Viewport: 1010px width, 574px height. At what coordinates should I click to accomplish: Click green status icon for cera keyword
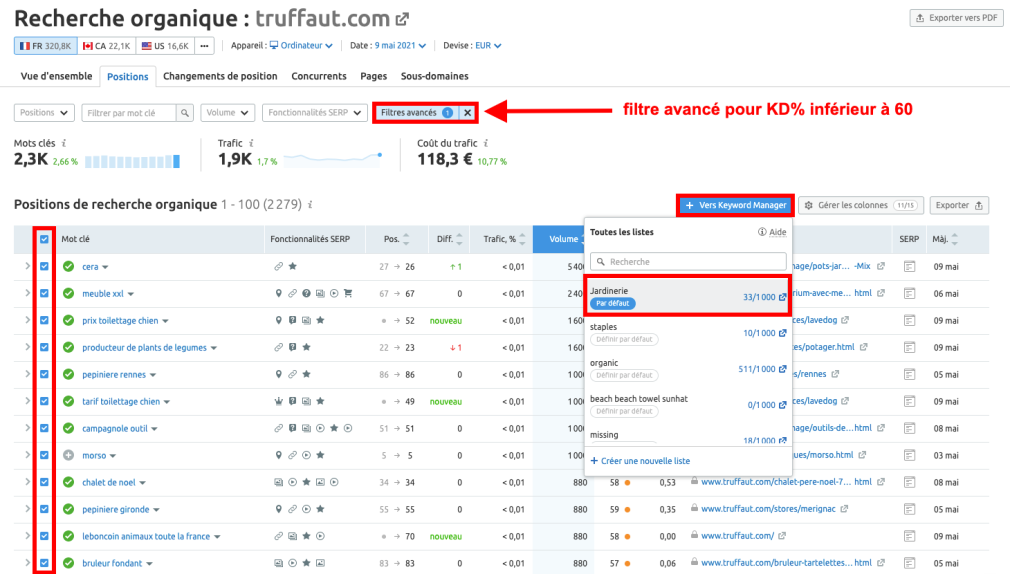coord(68,266)
